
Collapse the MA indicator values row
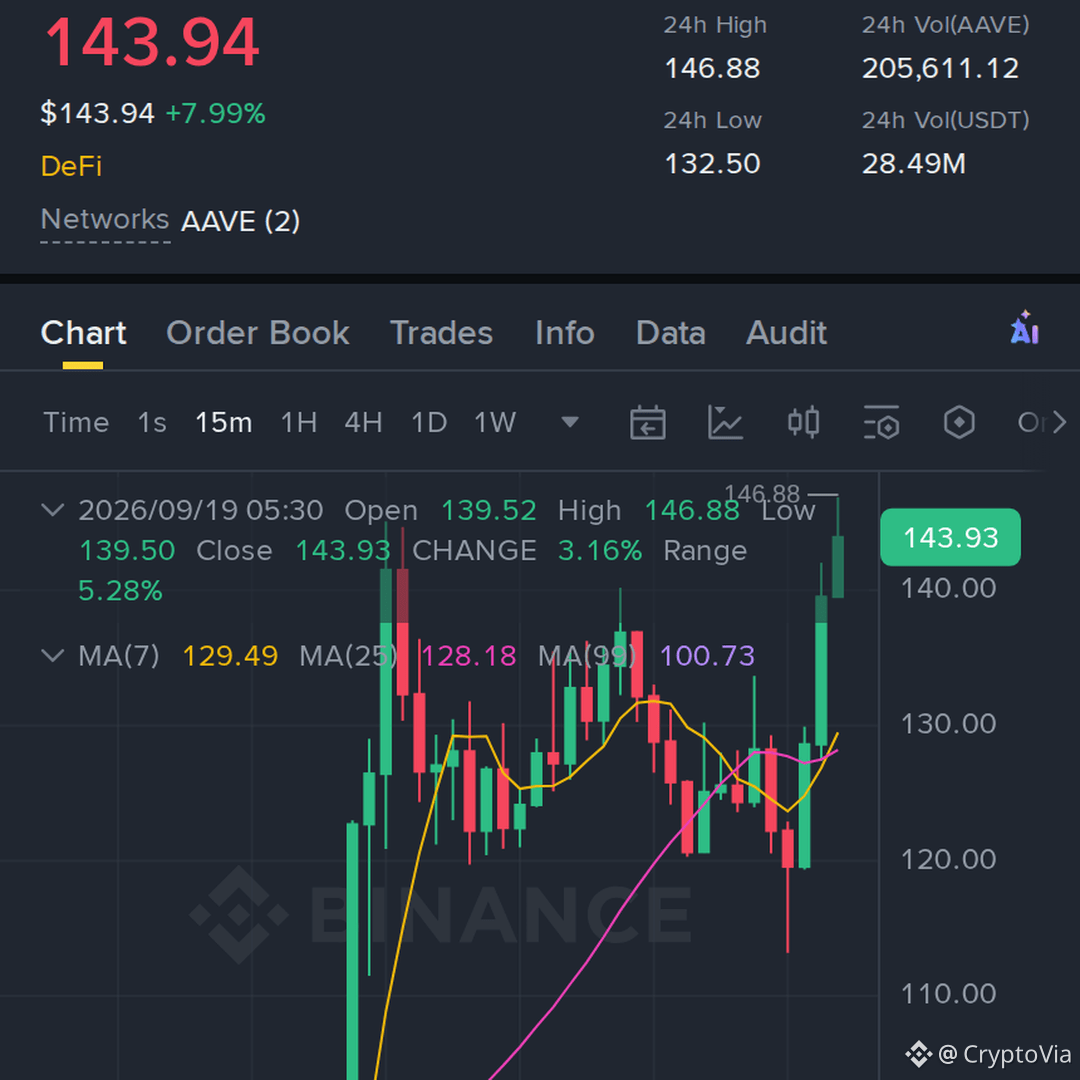(x=53, y=655)
